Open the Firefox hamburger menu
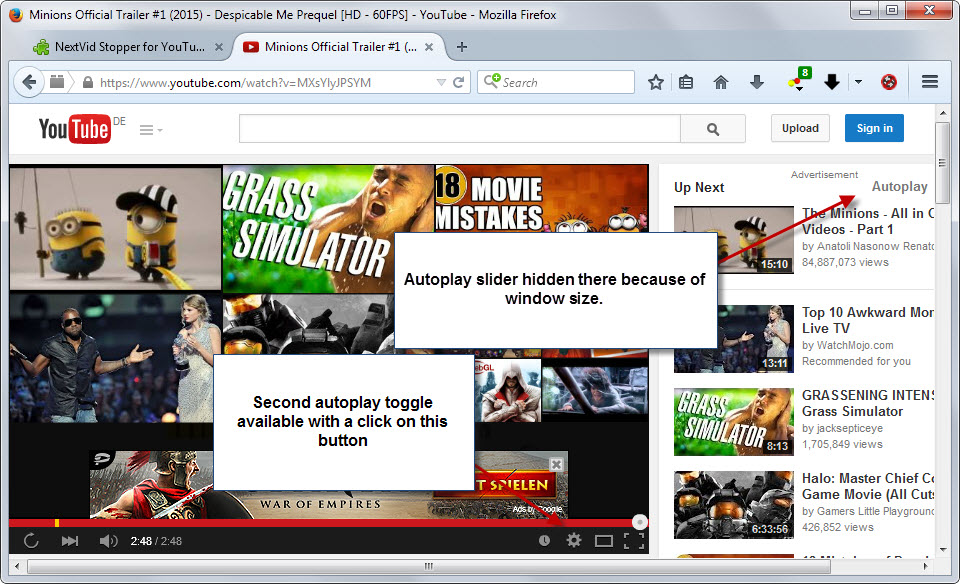 click(930, 81)
